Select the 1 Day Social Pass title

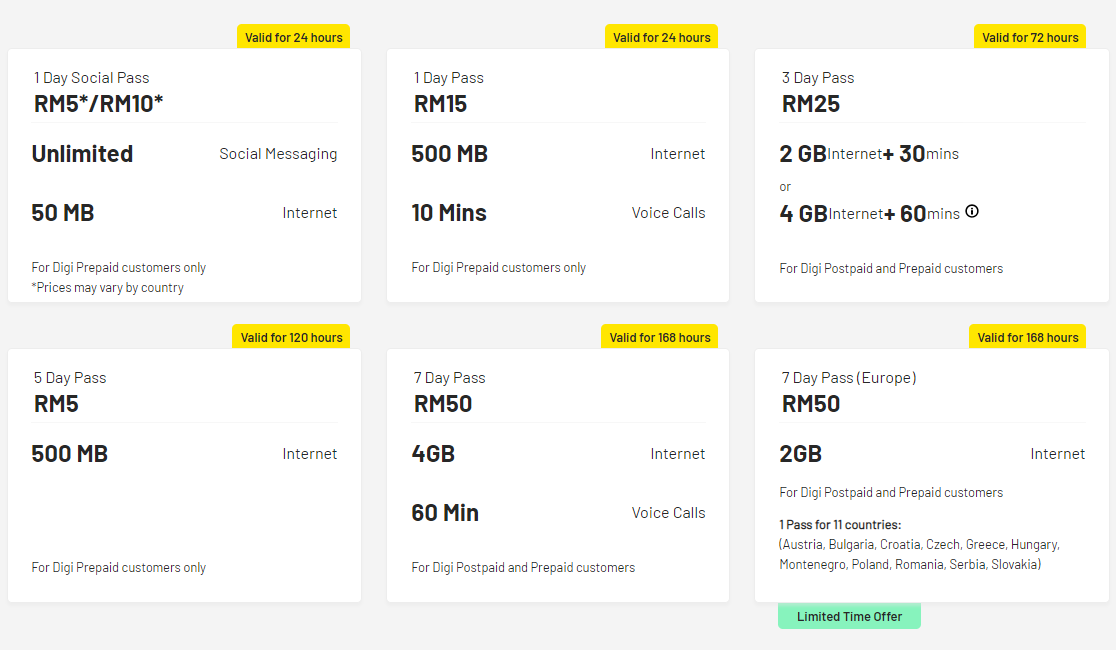tap(91, 78)
